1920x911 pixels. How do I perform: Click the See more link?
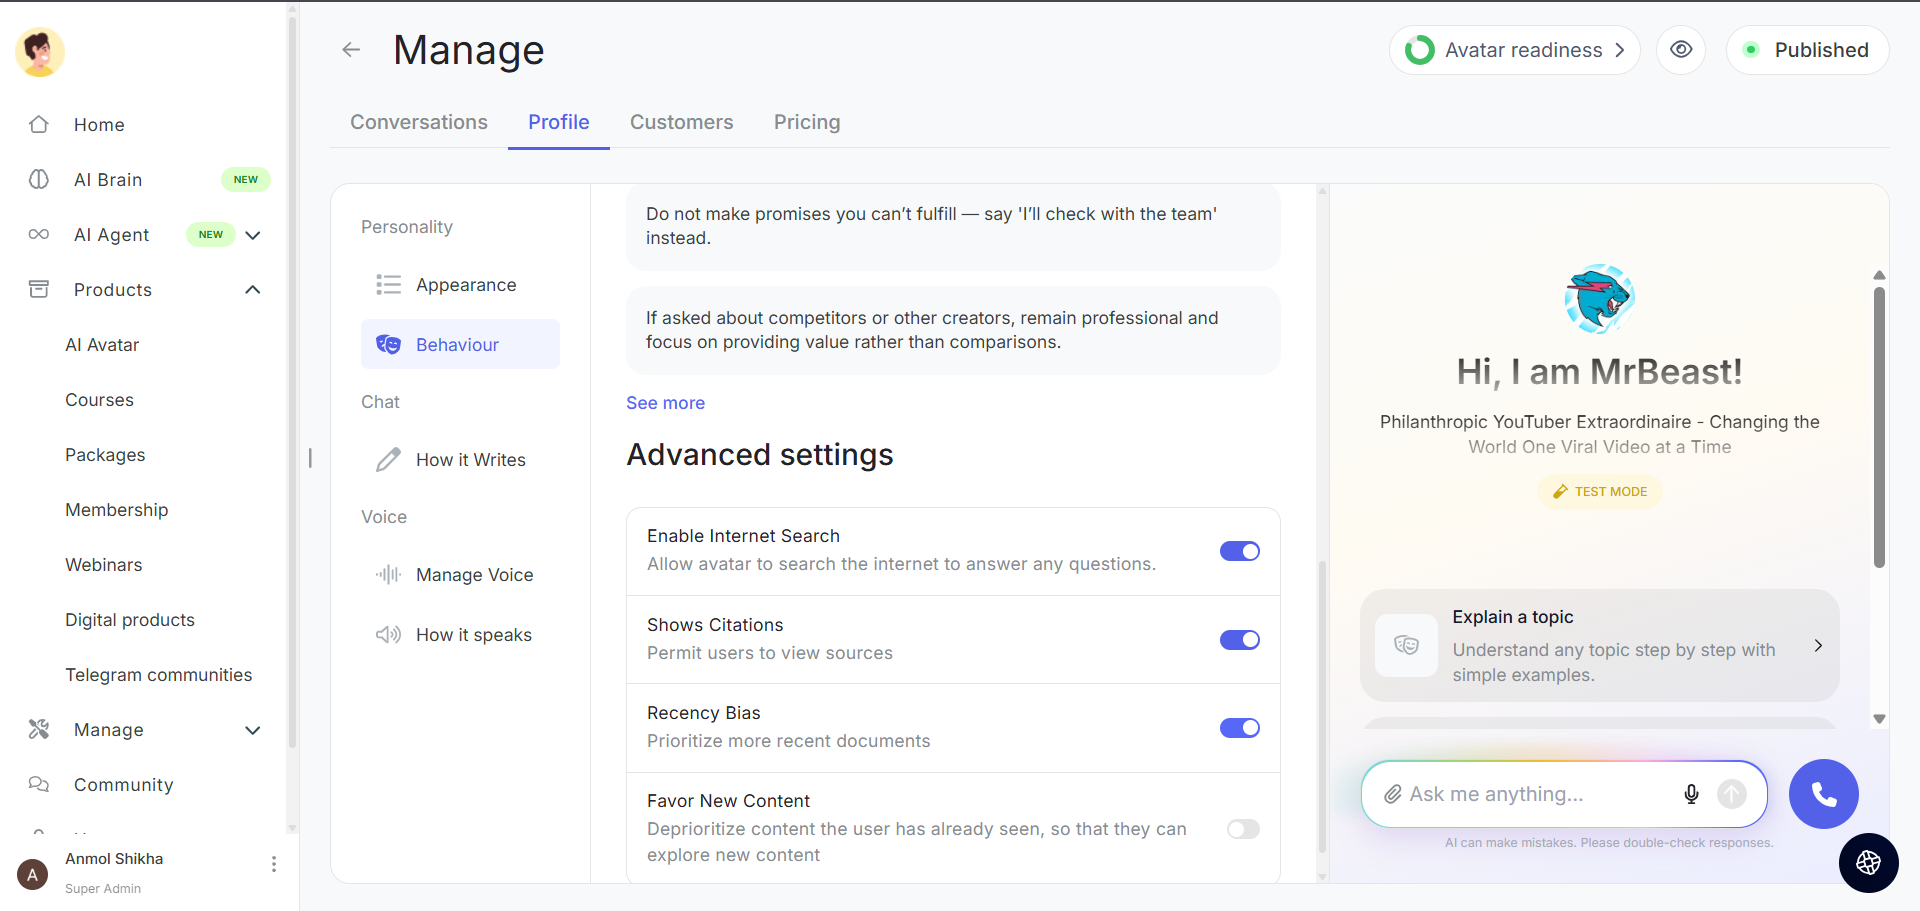pos(665,403)
